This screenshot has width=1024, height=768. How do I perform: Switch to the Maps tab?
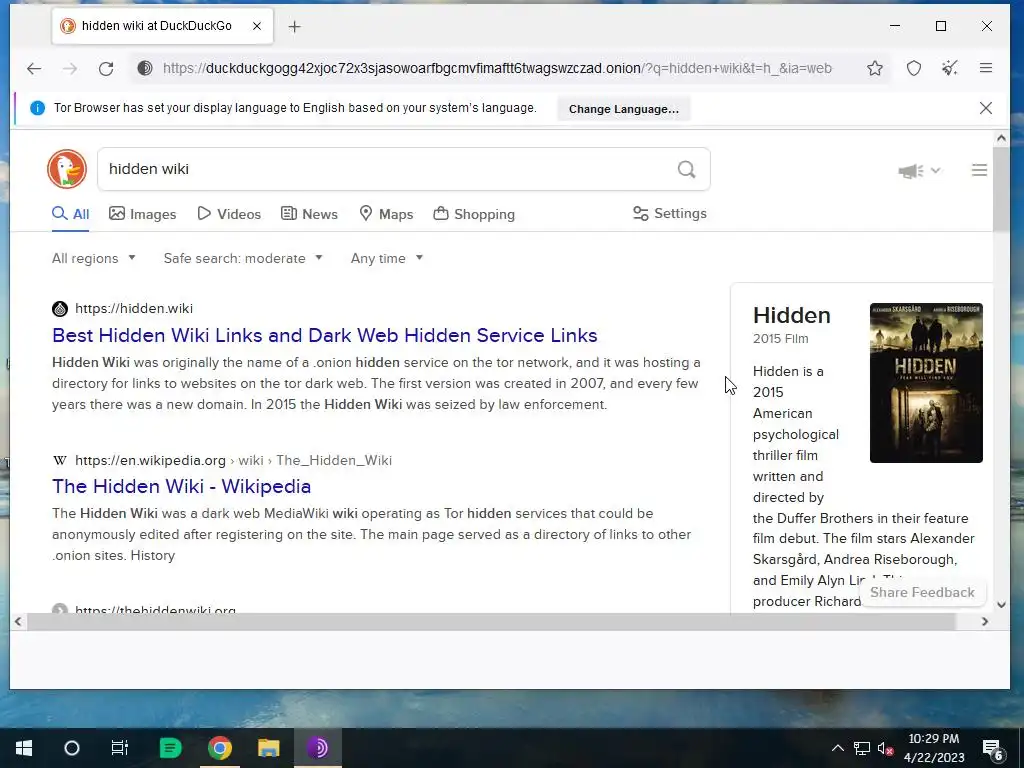pos(387,214)
